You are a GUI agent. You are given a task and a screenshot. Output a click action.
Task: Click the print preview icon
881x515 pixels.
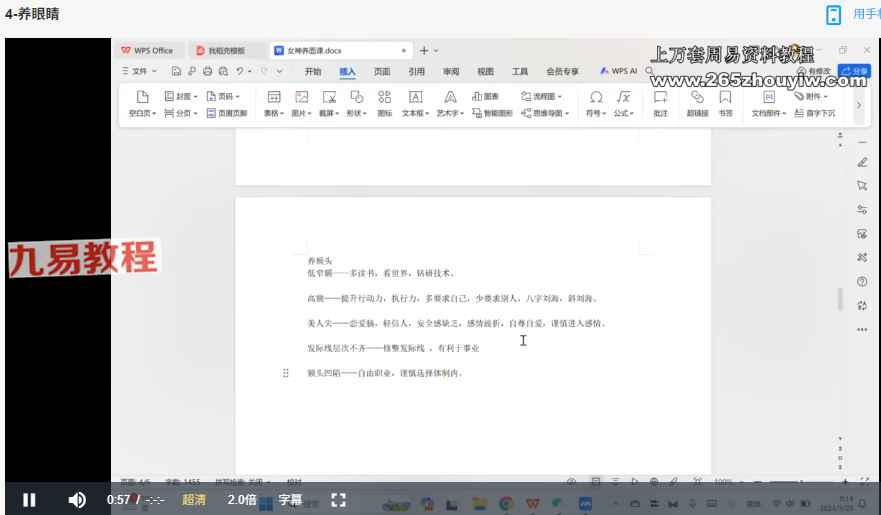223,71
